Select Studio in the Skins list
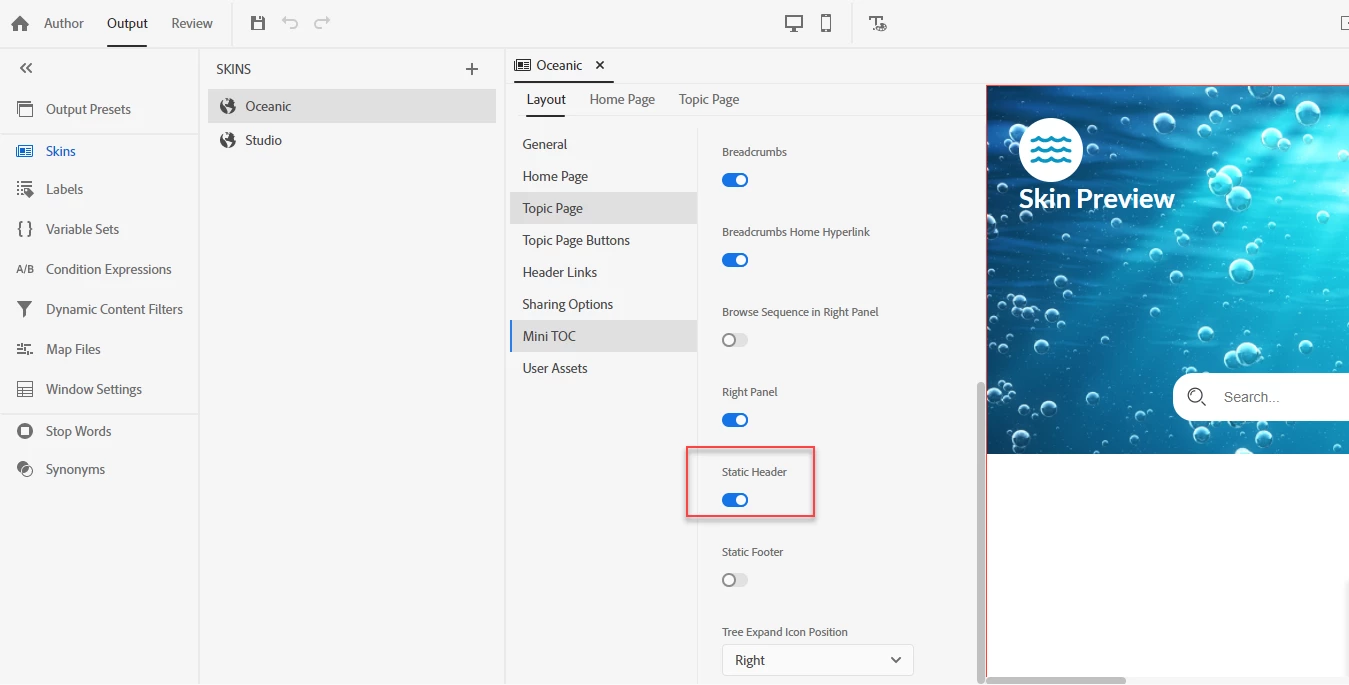The image size is (1349, 685). point(352,140)
